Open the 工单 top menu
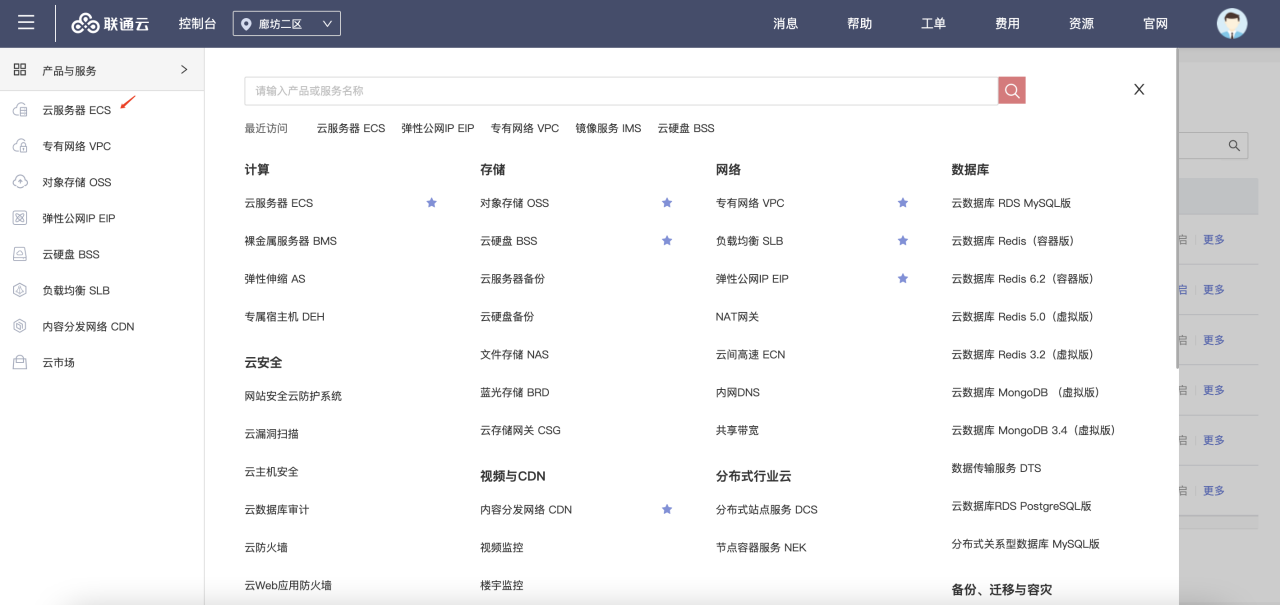This screenshot has height=605, width=1280. click(x=933, y=24)
